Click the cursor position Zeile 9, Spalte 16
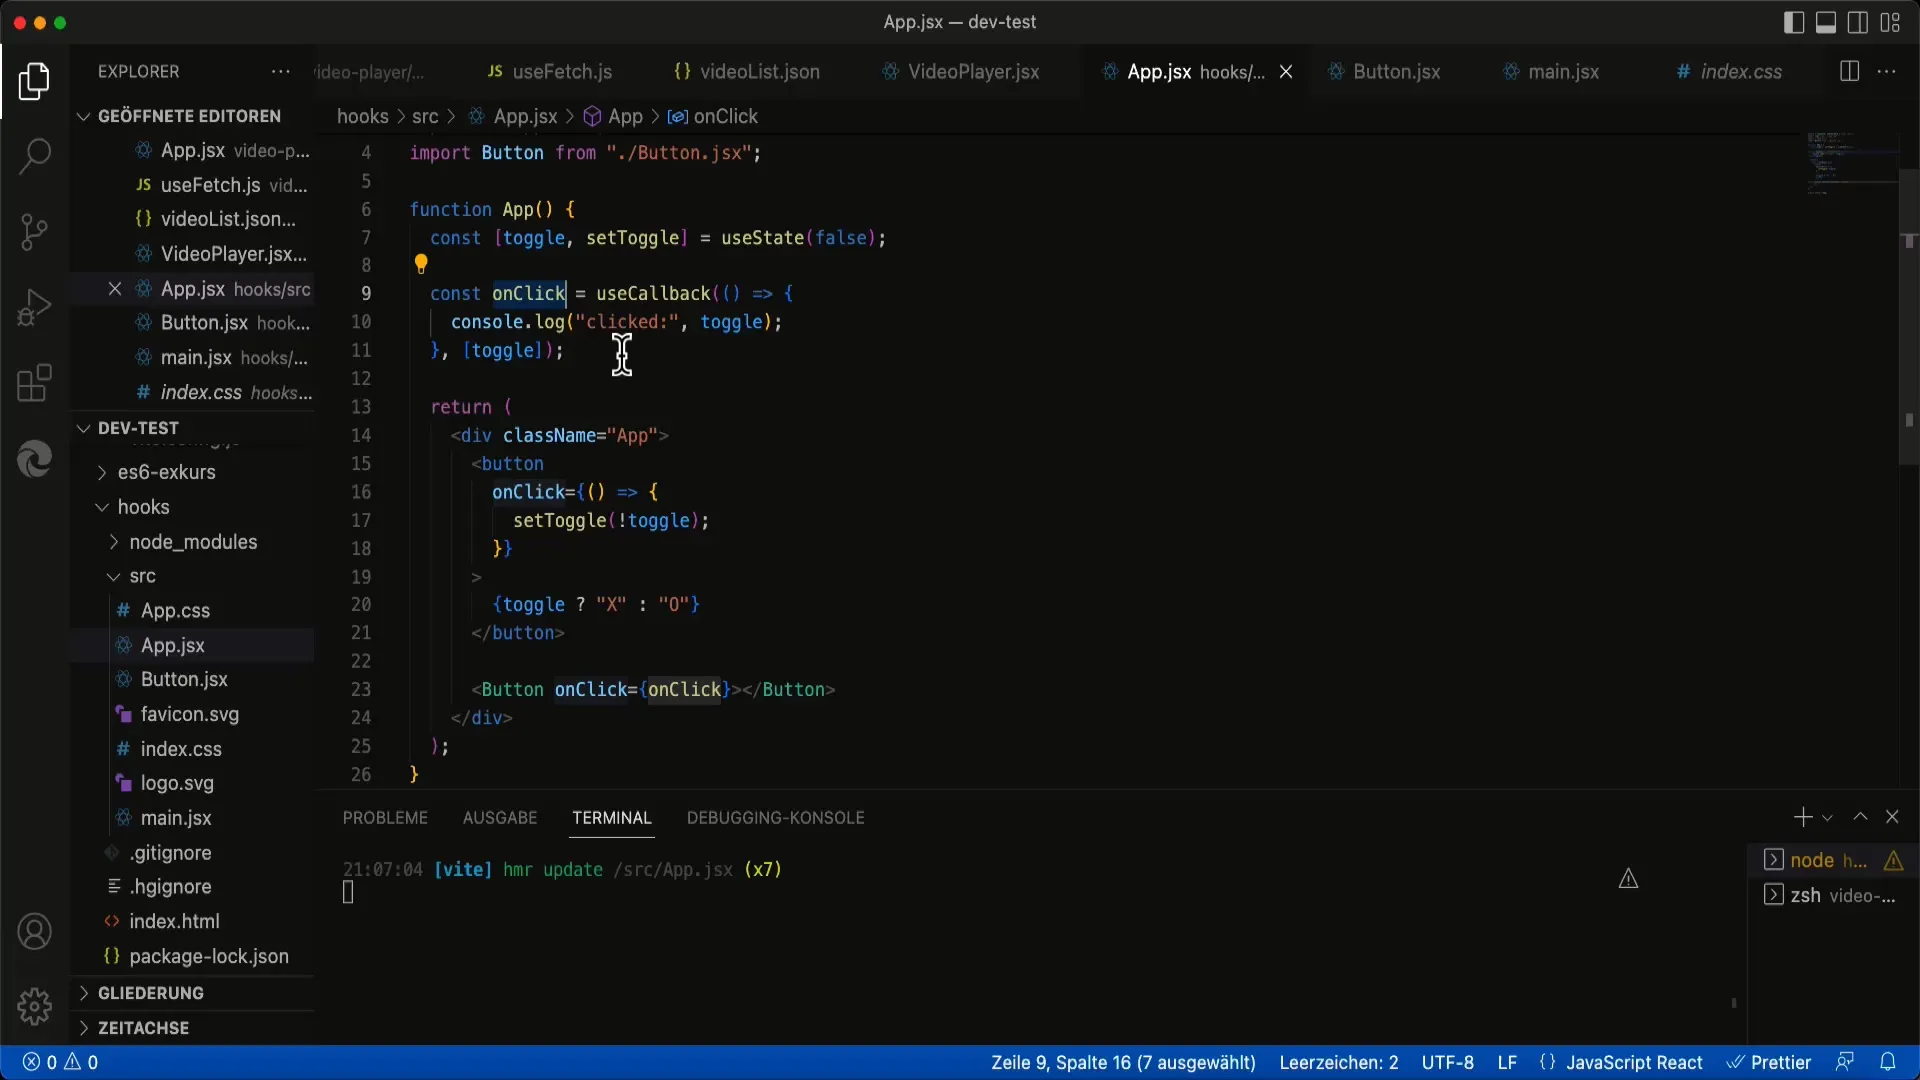Screen dimensions: 1920x1080 point(1123,1062)
